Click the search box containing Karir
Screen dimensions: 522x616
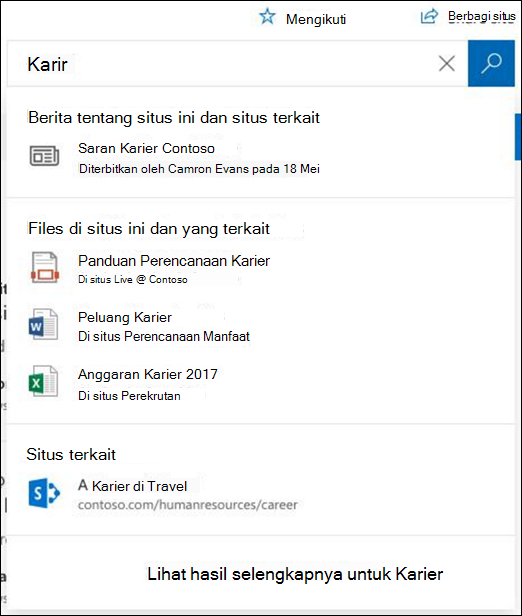(x=237, y=63)
